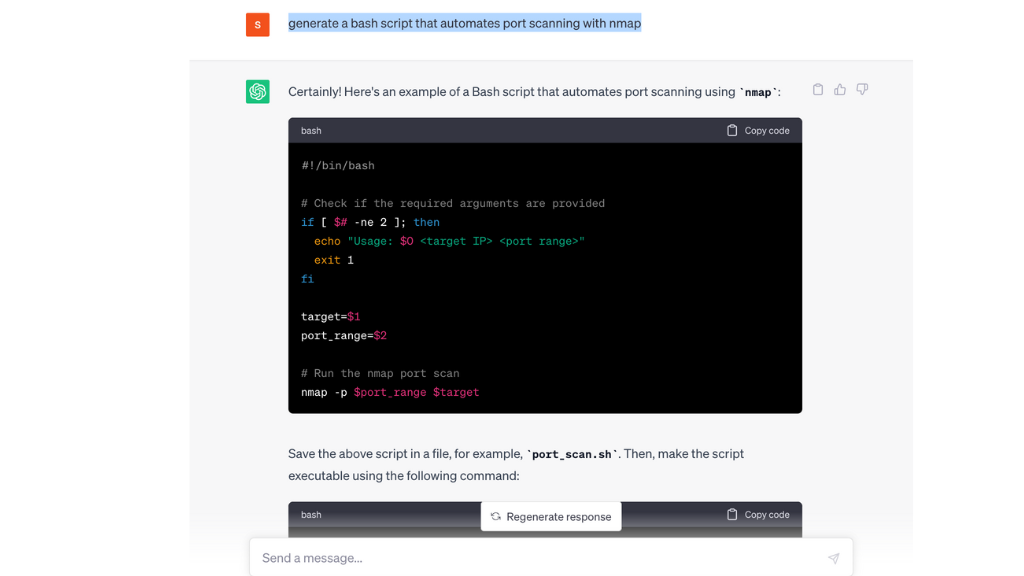This screenshot has height=576, width=1024.
Task: Click the nmap -p $port_range $target line
Action: tap(390, 392)
